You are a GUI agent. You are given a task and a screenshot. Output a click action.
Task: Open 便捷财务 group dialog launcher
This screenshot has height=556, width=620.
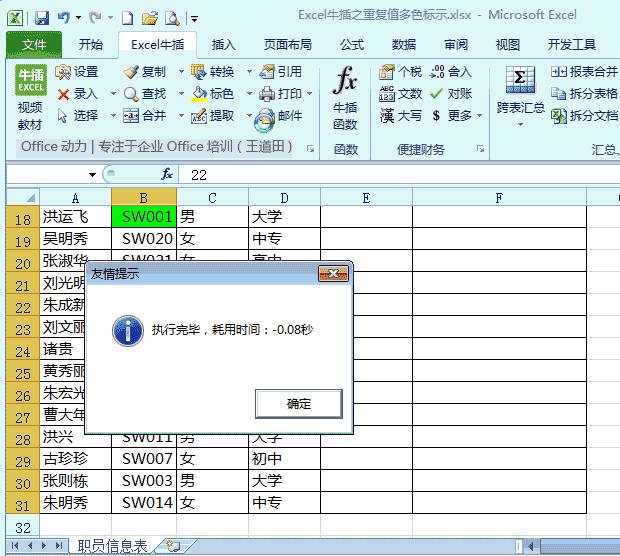tap(480, 149)
